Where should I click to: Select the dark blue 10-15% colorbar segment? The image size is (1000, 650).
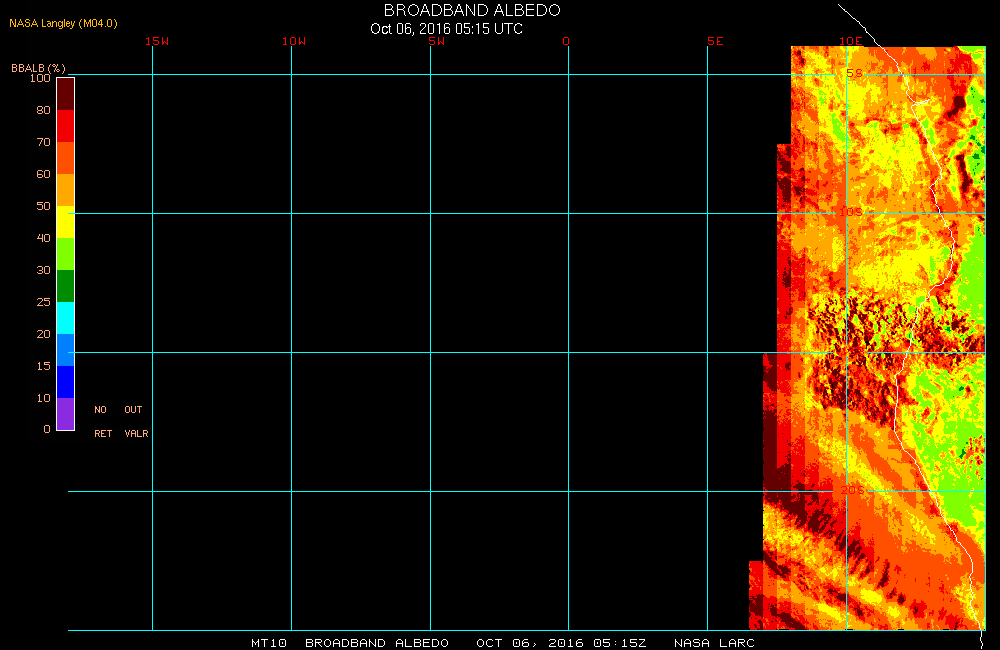(65, 382)
